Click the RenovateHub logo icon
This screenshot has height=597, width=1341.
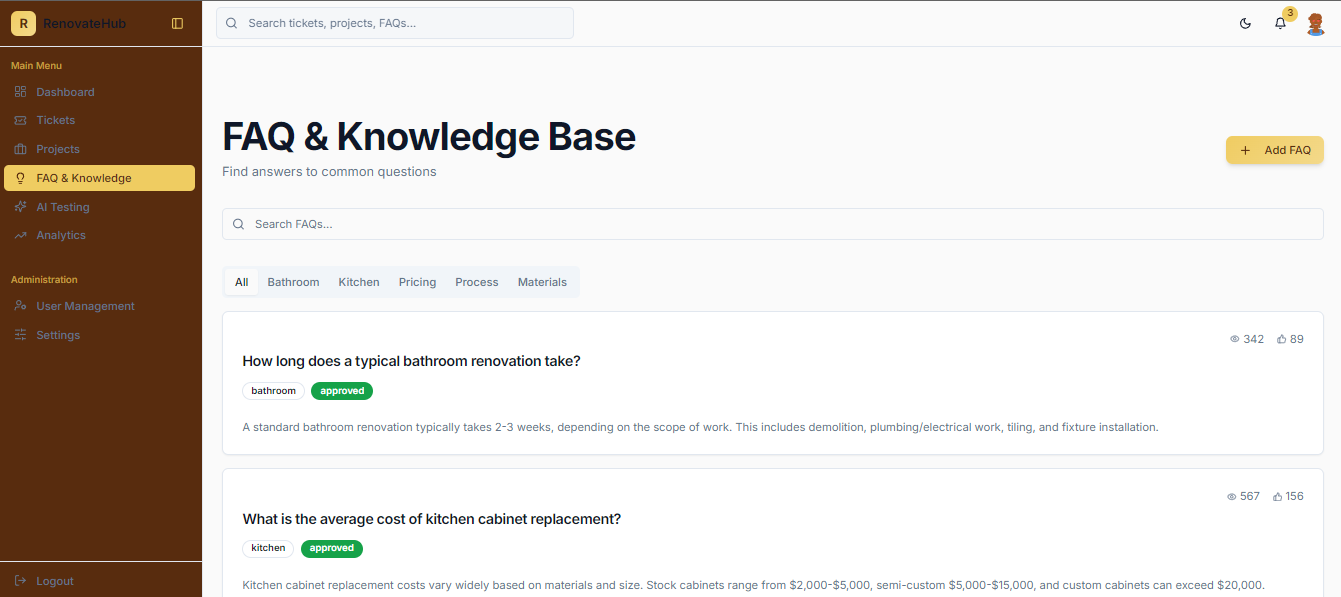[23, 23]
